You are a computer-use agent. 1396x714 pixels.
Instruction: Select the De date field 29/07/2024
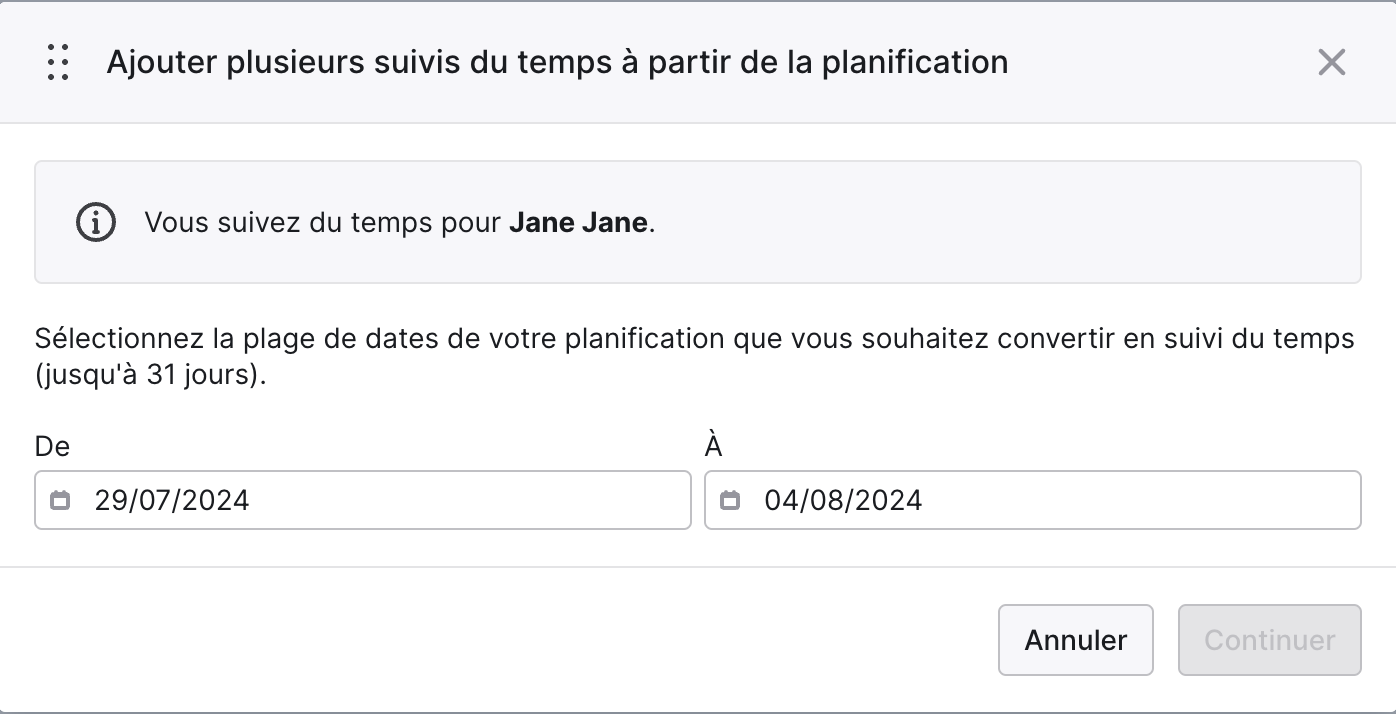(363, 500)
